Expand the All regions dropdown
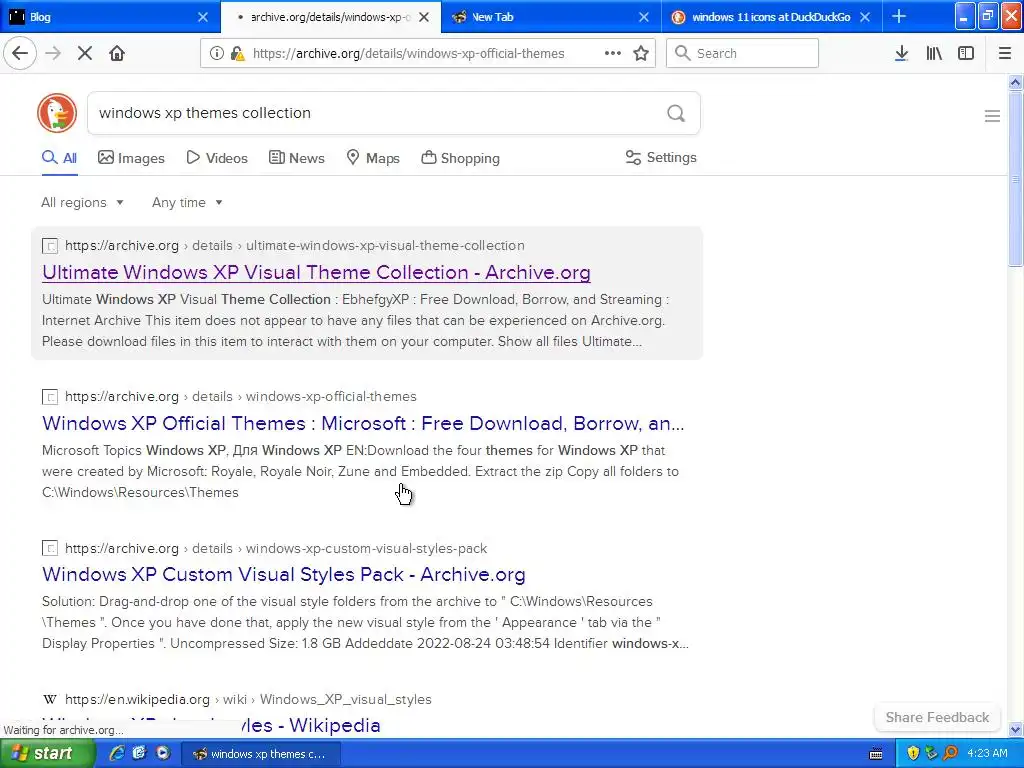This screenshot has height=768, width=1024. pyautogui.click(x=82, y=202)
